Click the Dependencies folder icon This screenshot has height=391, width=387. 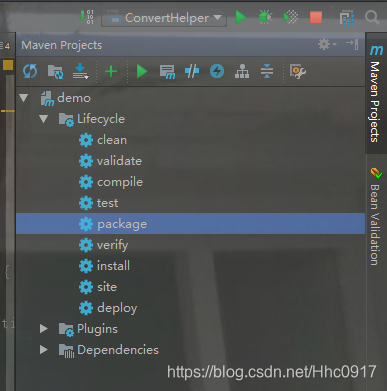click(x=66, y=351)
